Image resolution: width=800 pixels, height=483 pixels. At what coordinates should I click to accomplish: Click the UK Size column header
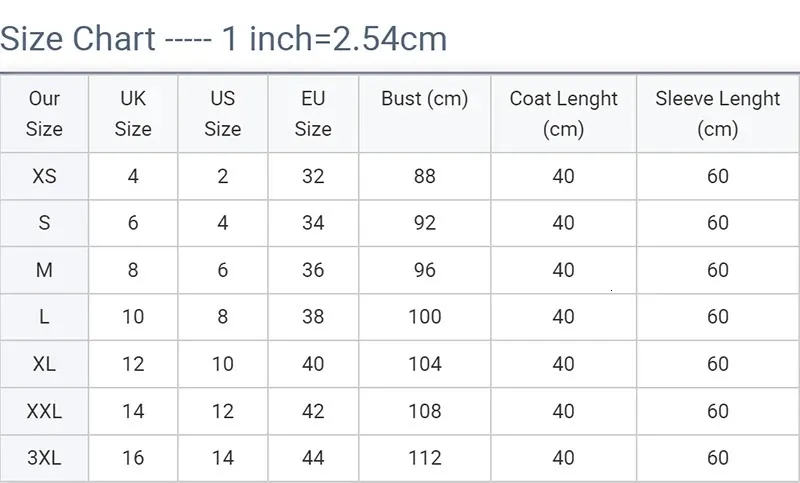pos(133,113)
